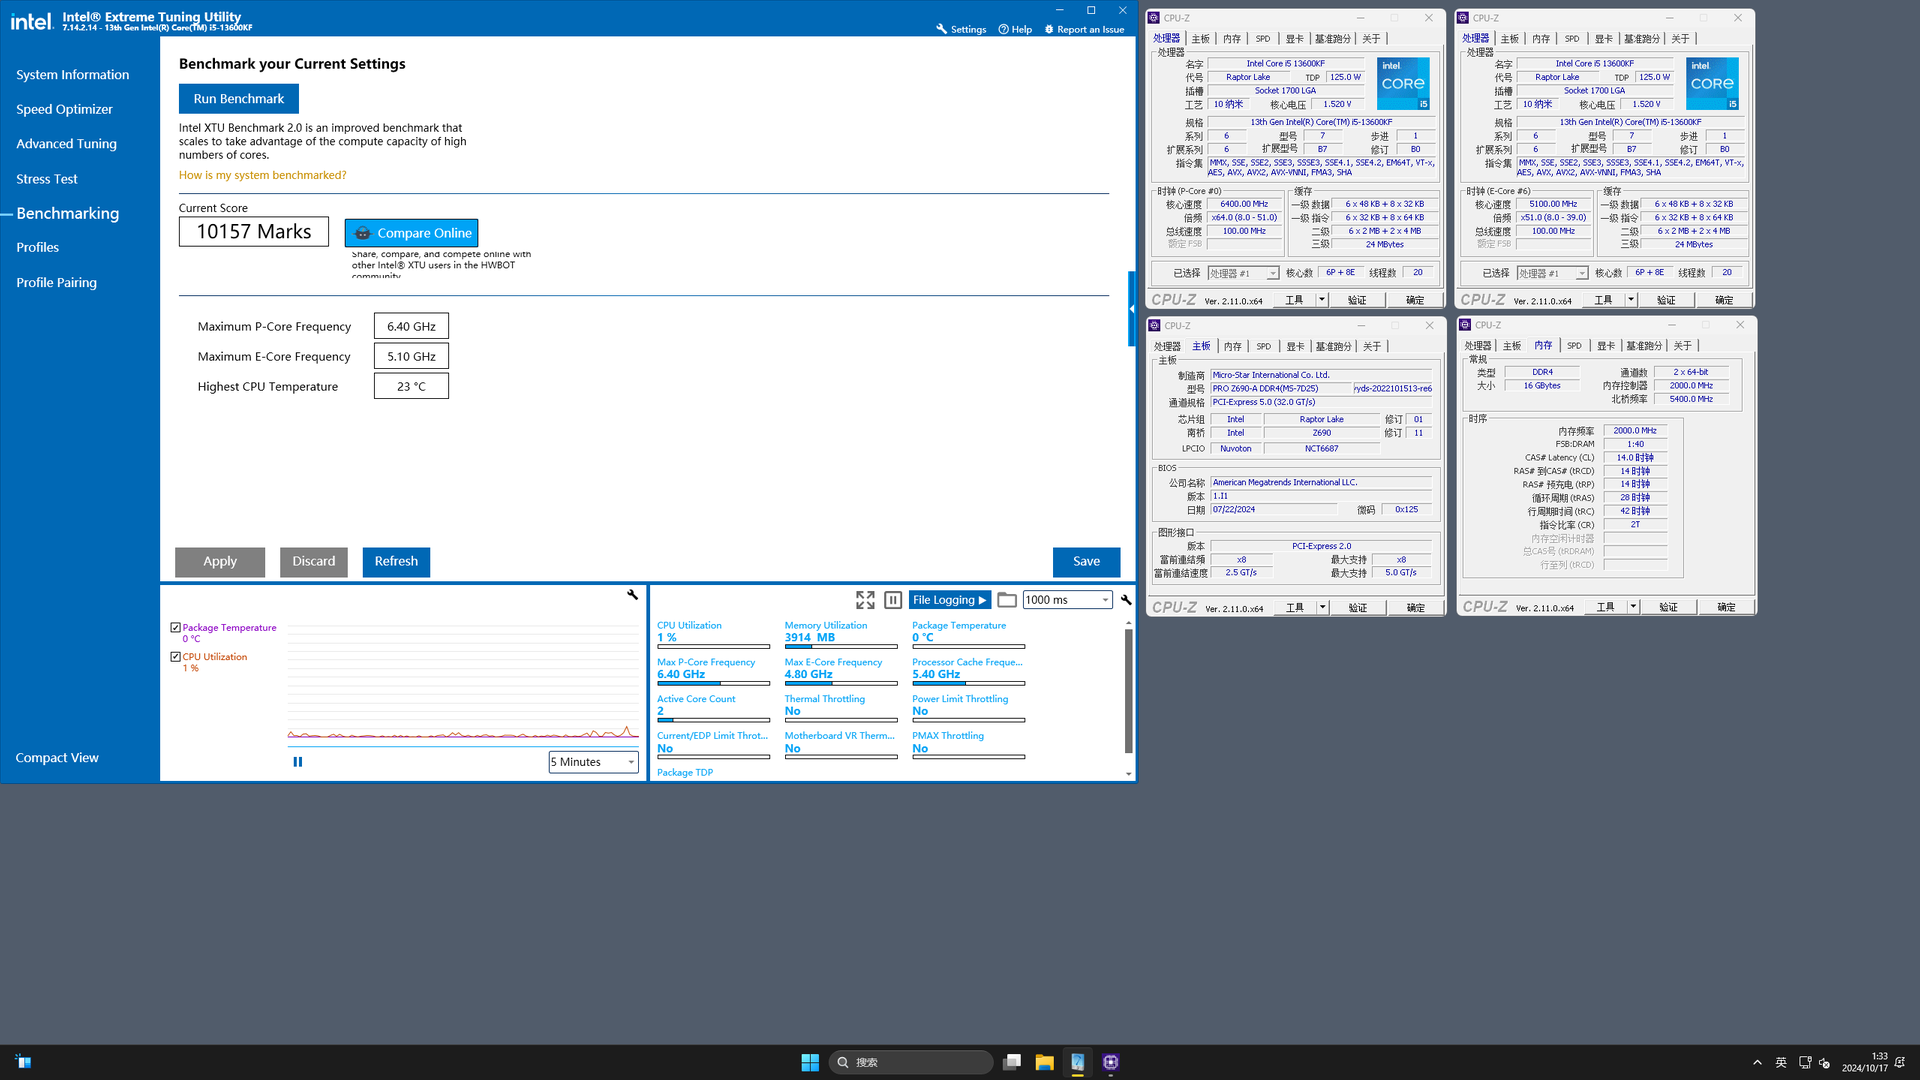The image size is (1920, 1080).
Task: Open tools dropdown arrow in memory CPU-Z
Action: 1633,607
